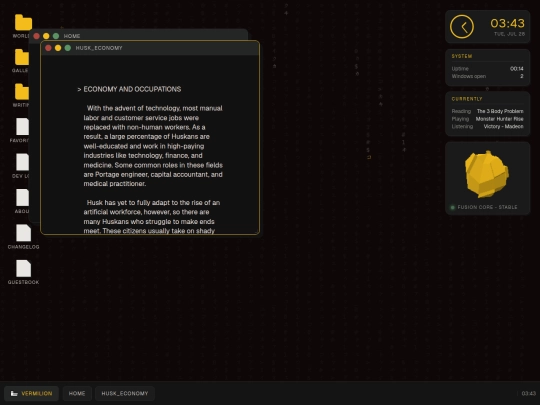Click the large 03:43 clock time
Screen dimensions: 540x405
click(507, 23)
